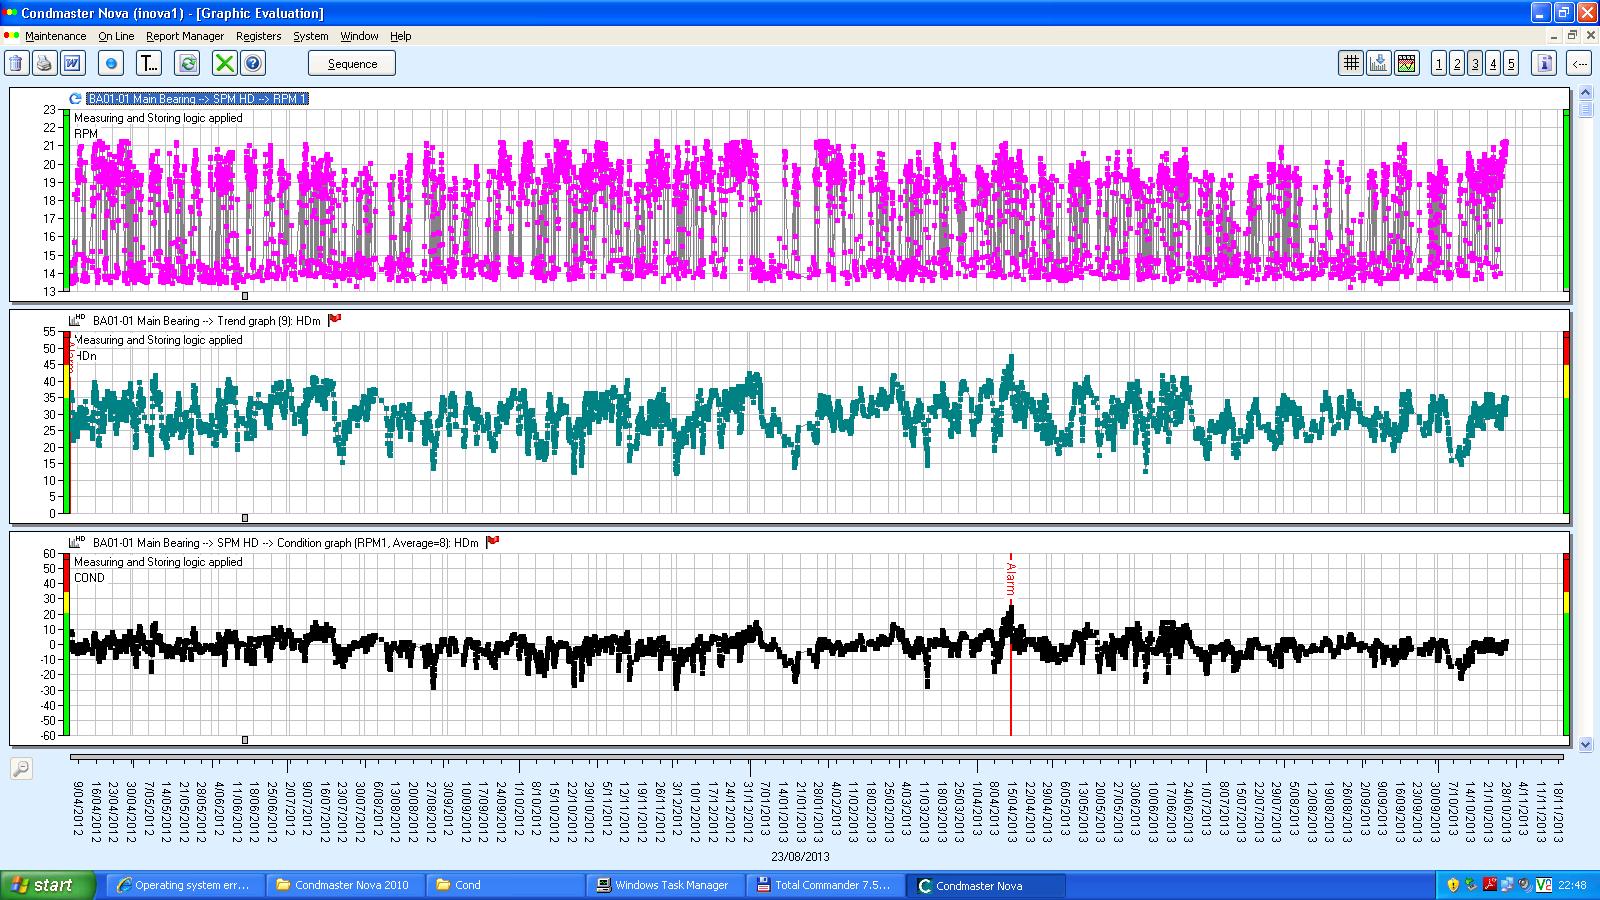Click the bar chart download-arrow icon
This screenshot has width=1600, height=900.
pyautogui.click(x=1379, y=64)
